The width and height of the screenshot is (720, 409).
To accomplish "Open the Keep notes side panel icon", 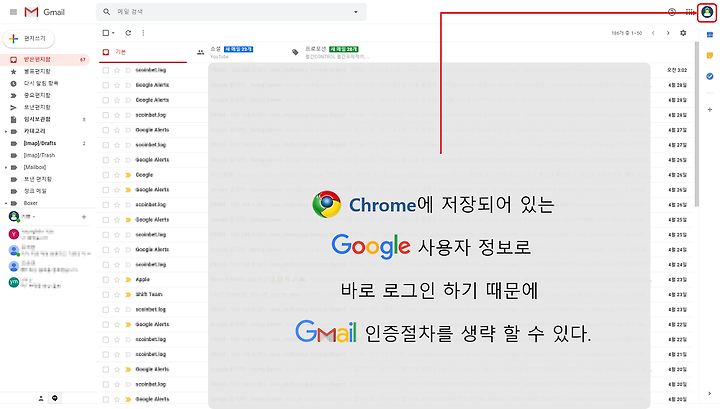I will click(710, 56).
